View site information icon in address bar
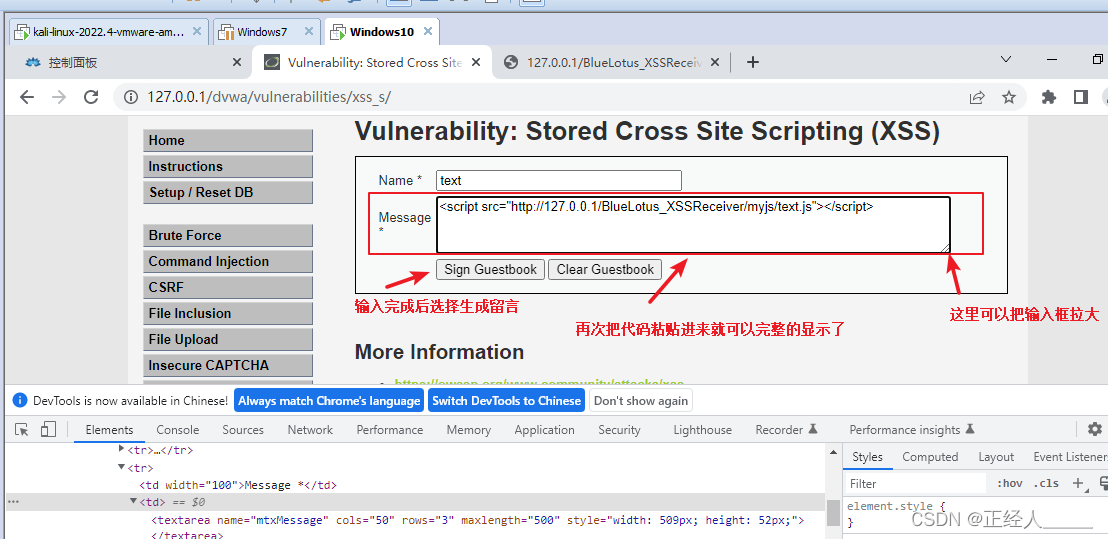The image size is (1108, 539). tap(131, 97)
